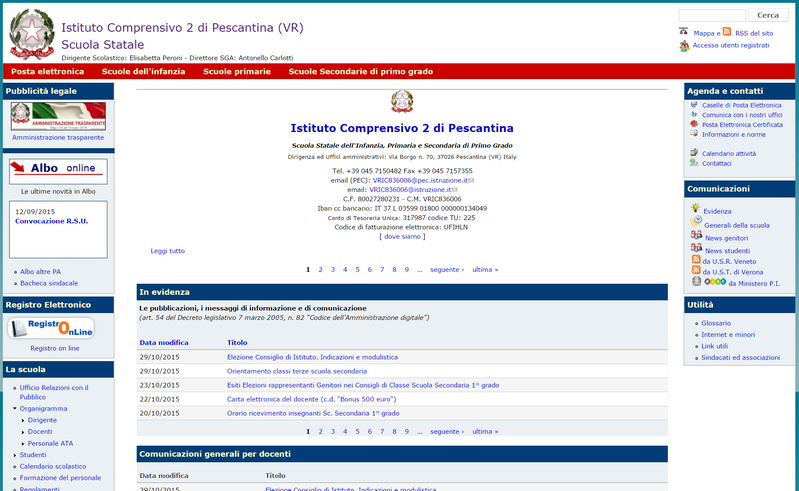Open the RSS del sito link
The image size is (799, 491).
click(x=754, y=33)
